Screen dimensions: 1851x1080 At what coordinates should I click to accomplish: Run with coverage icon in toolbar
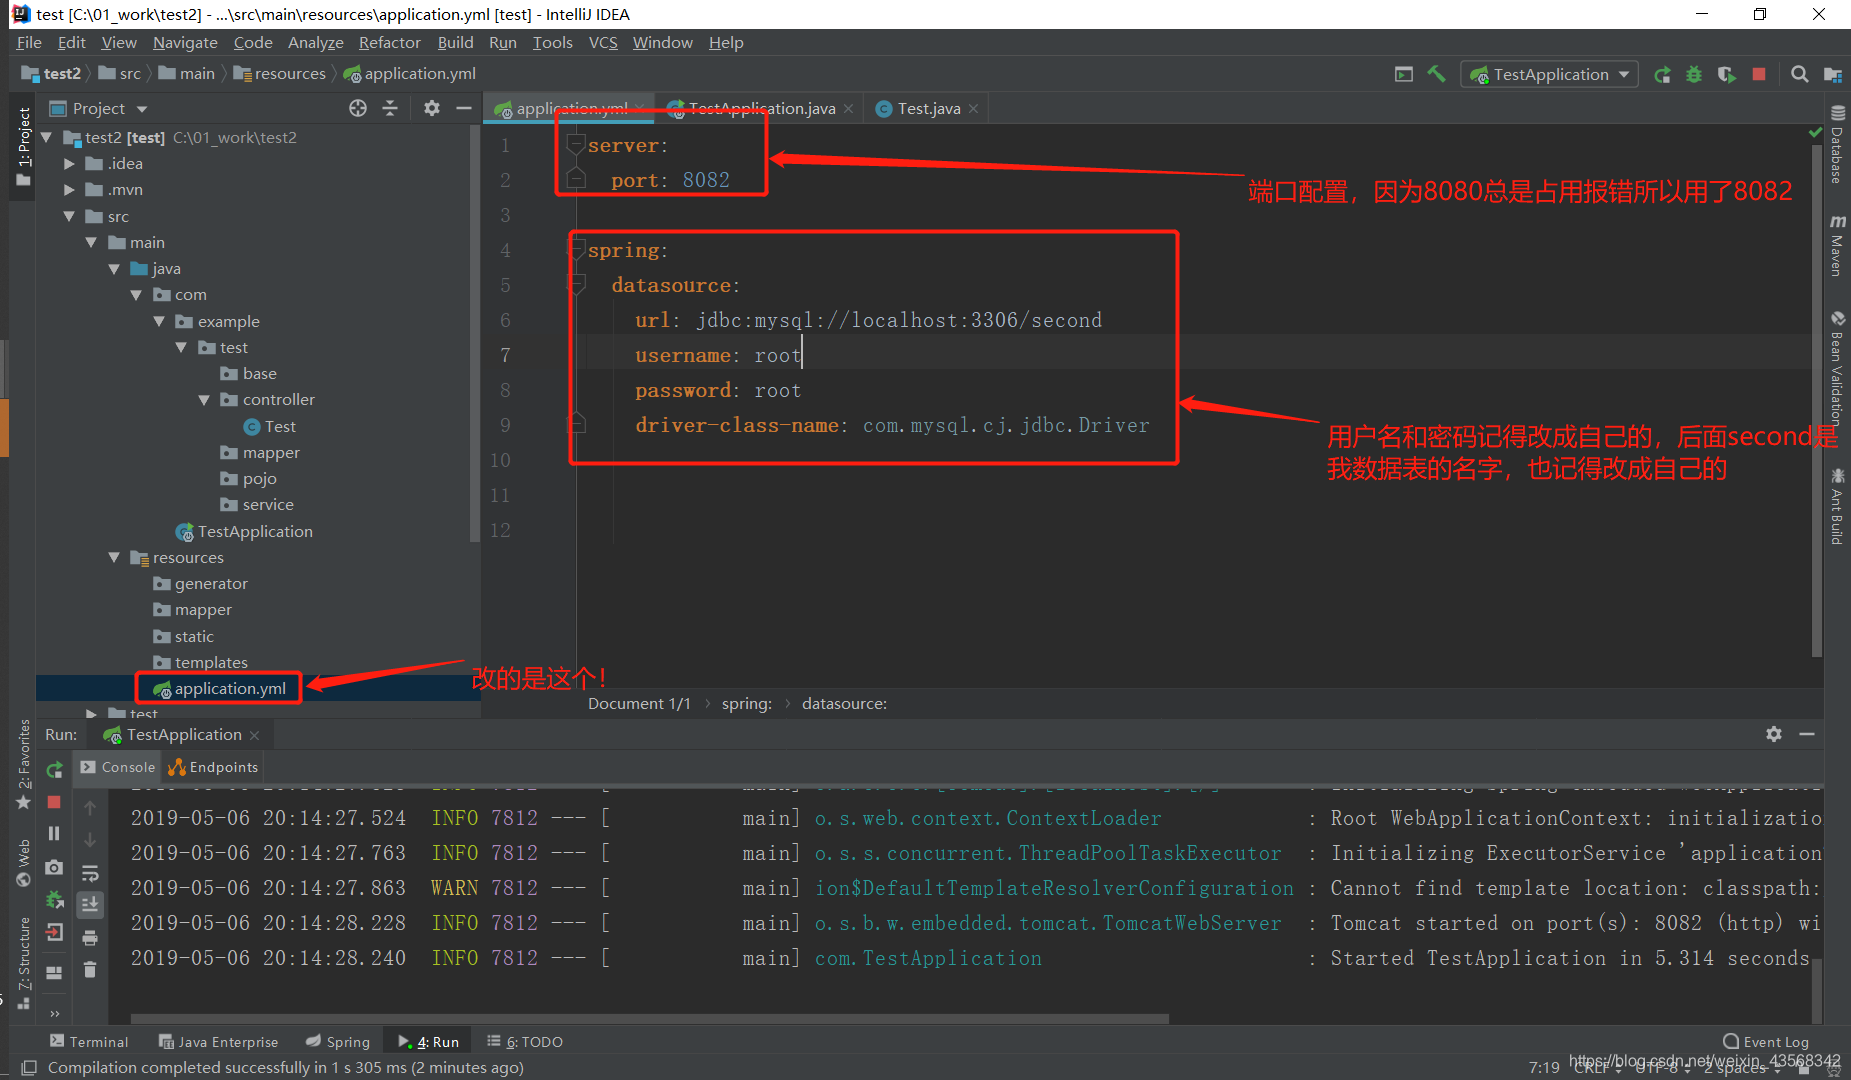point(1727,74)
